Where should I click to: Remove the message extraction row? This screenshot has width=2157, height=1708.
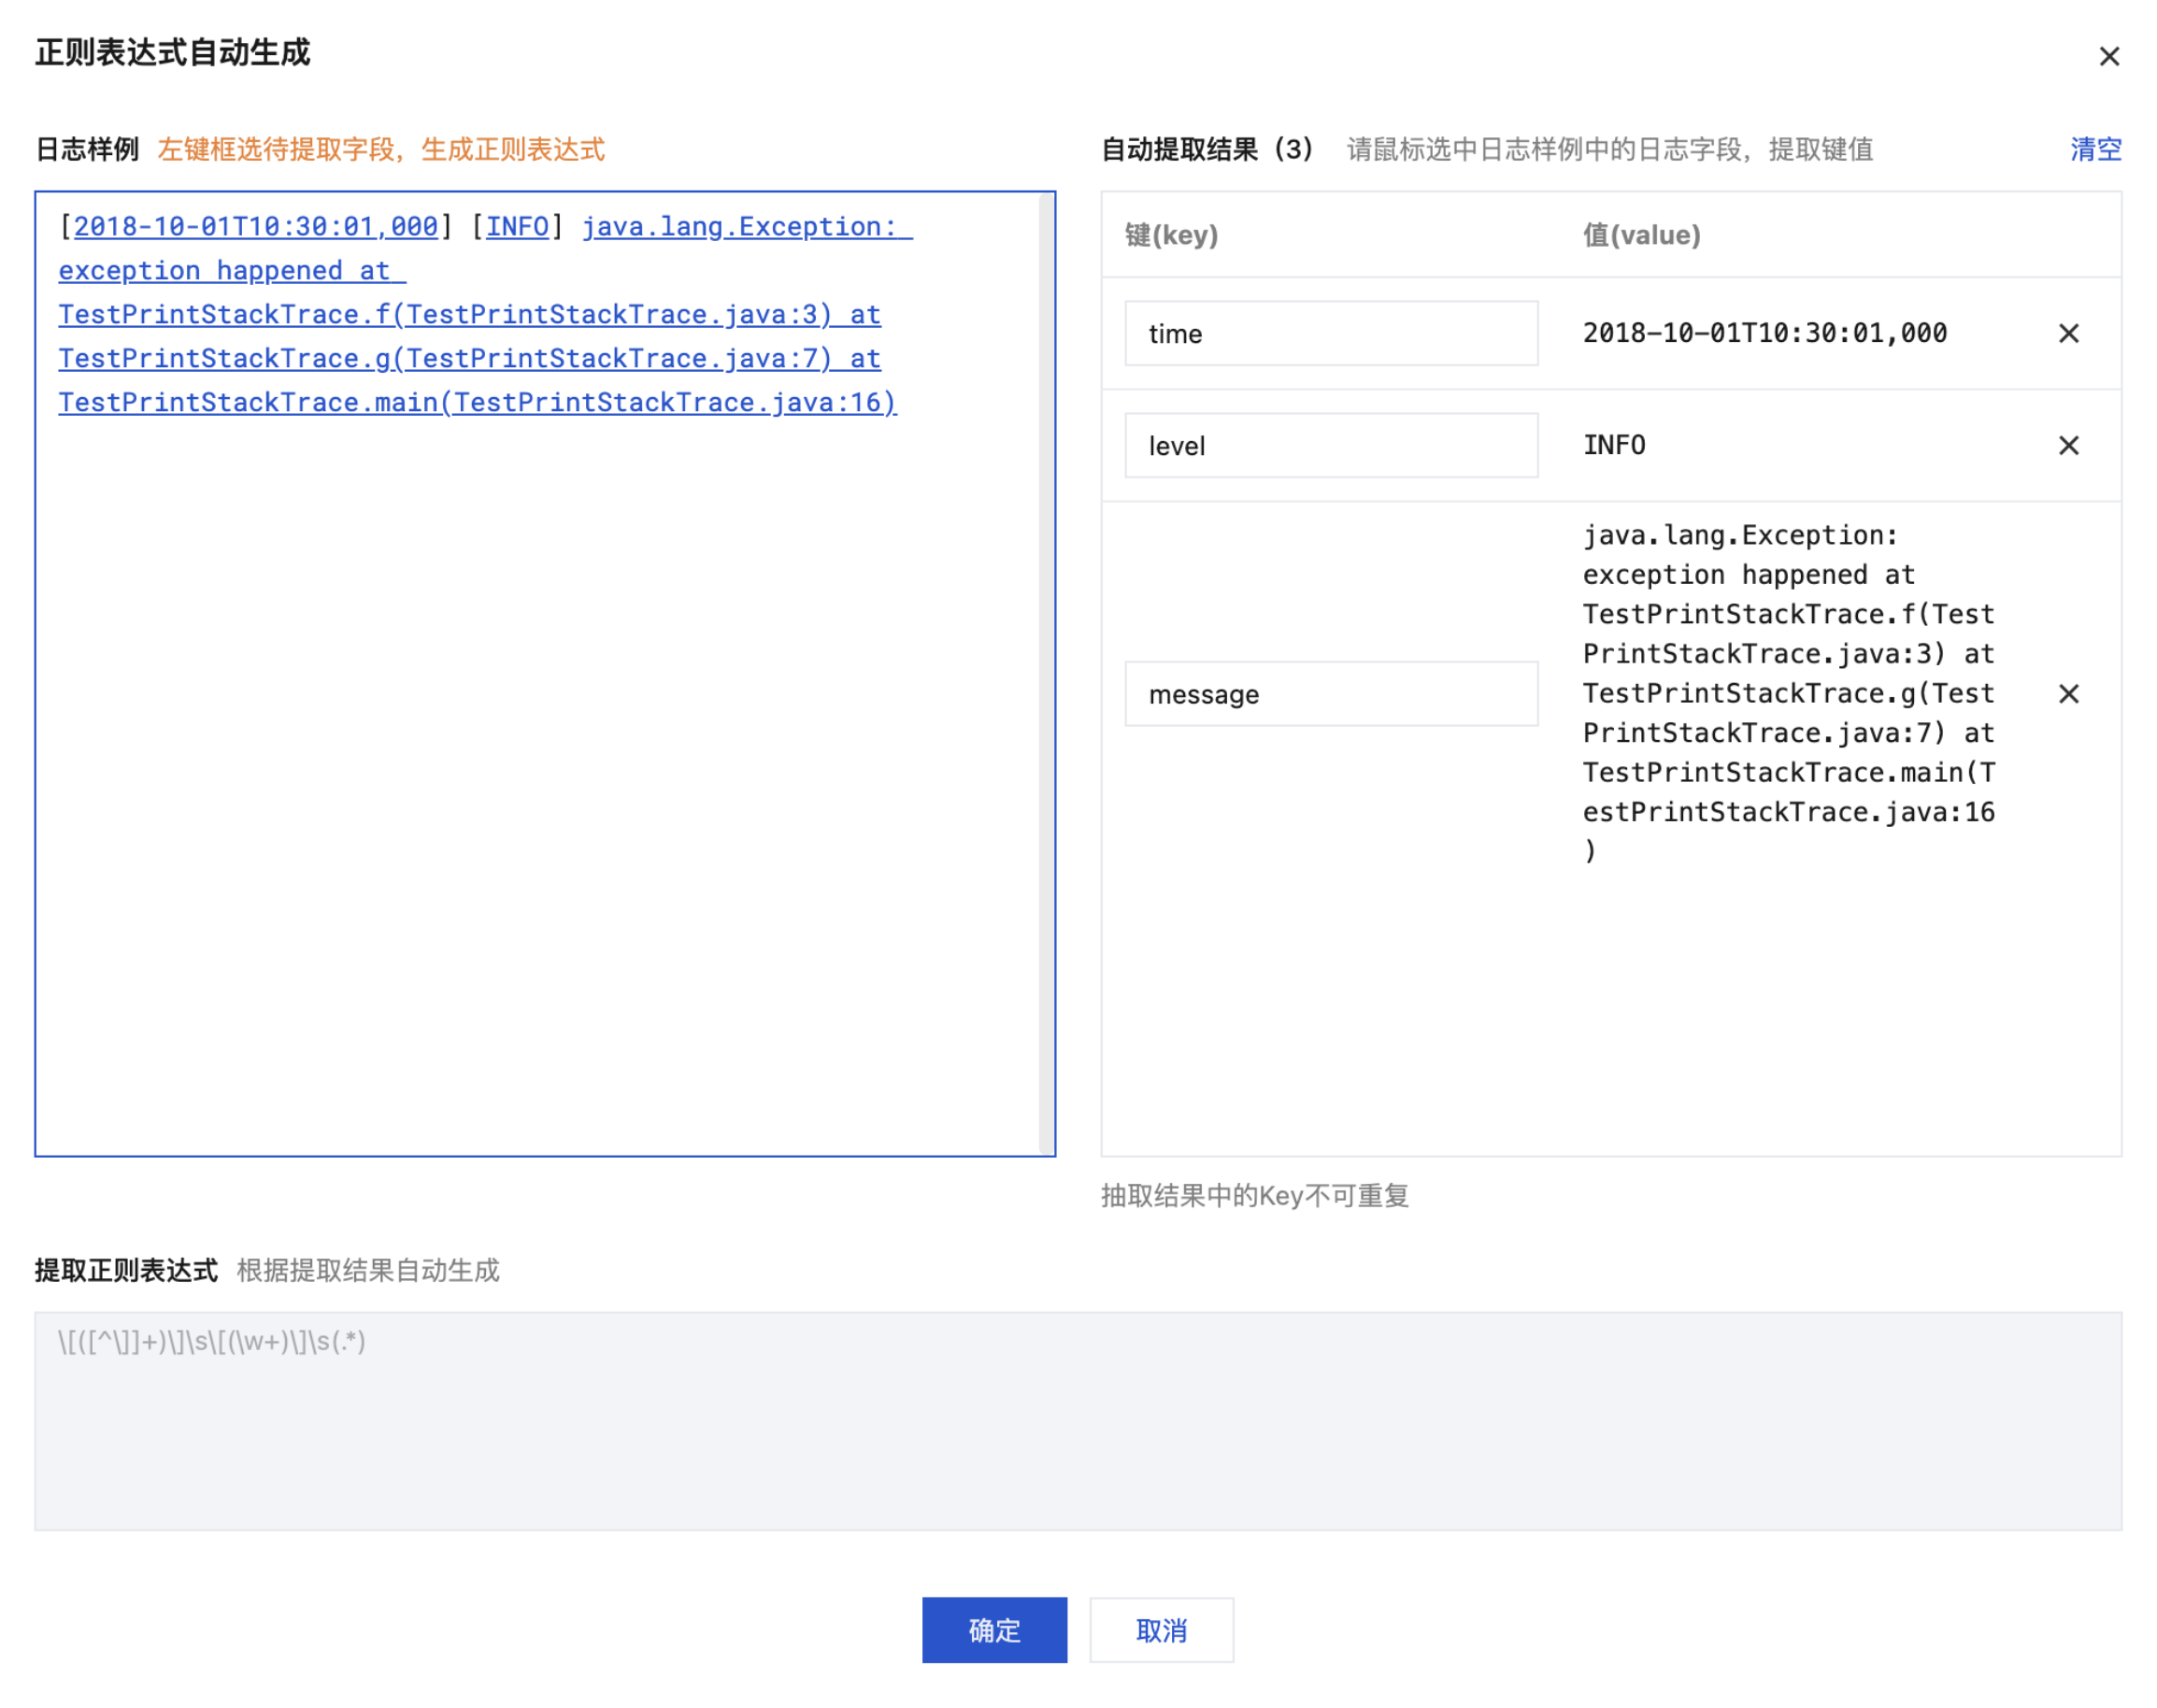coord(2068,693)
